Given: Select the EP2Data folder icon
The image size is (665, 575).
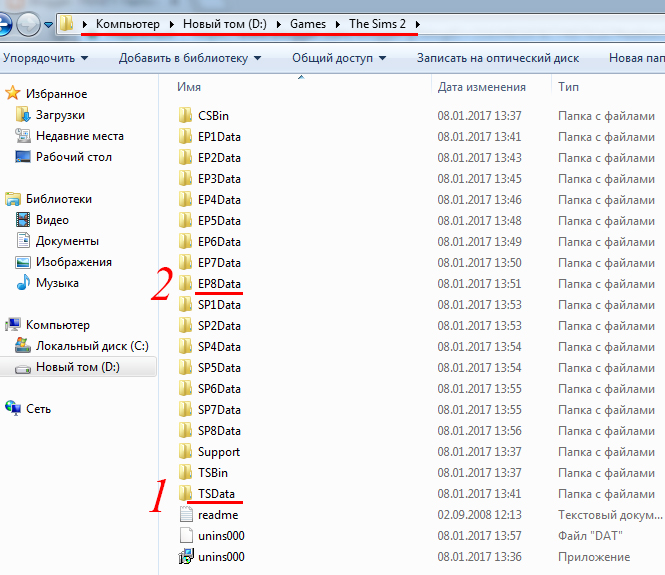Looking at the screenshot, I should point(185,157).
